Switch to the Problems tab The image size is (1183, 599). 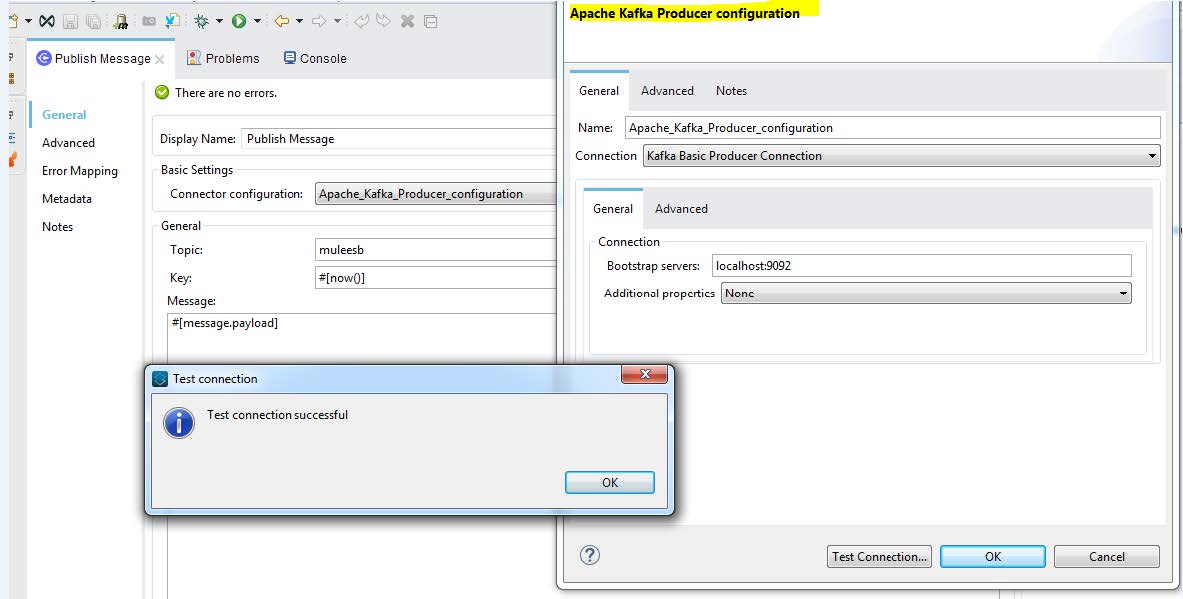(223, 58)
